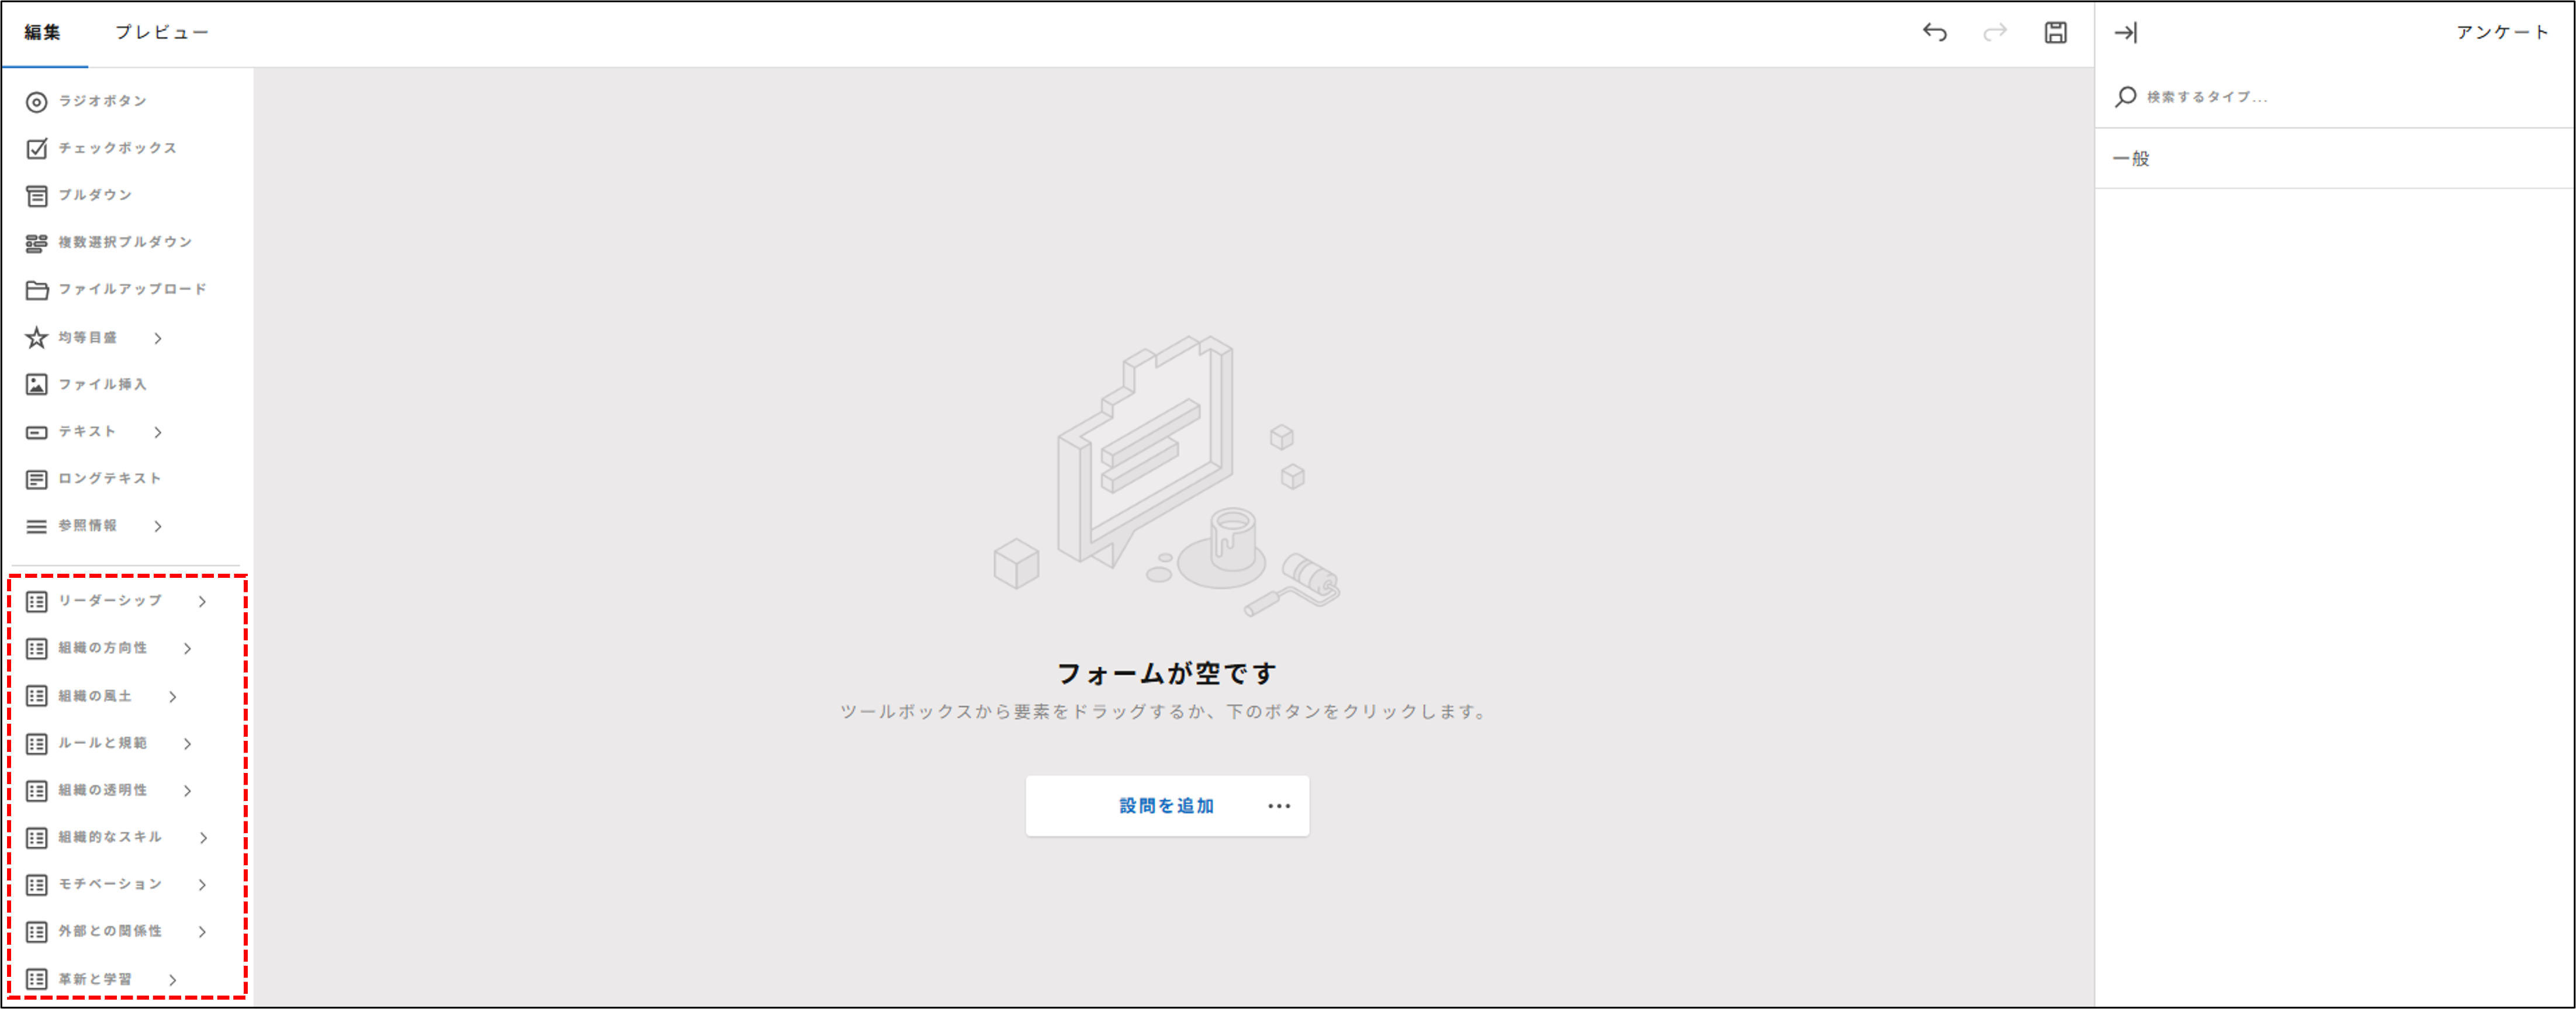Expand the テキスト category chevron
Screen dimensions: 2576x1009
[x=158, y=432]
